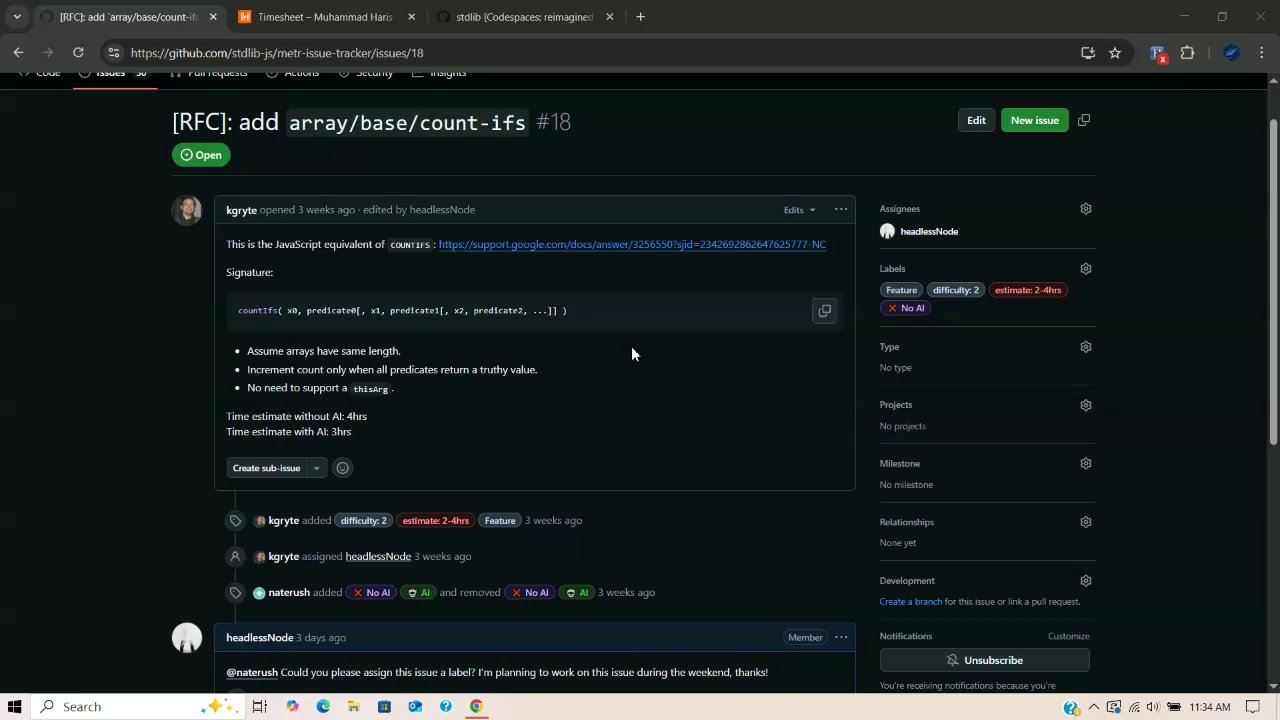
Task: Open the @naterush mention link
Action: point(252,672)
